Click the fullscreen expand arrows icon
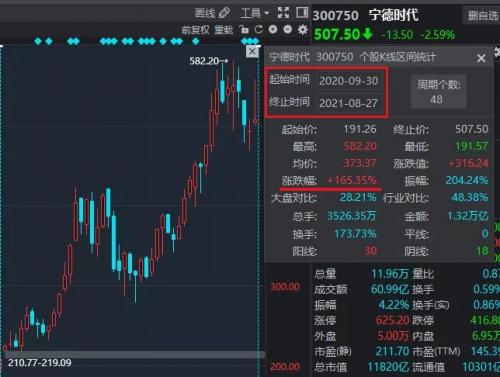Viewport: 500px width, 377px height. point(283,13)
